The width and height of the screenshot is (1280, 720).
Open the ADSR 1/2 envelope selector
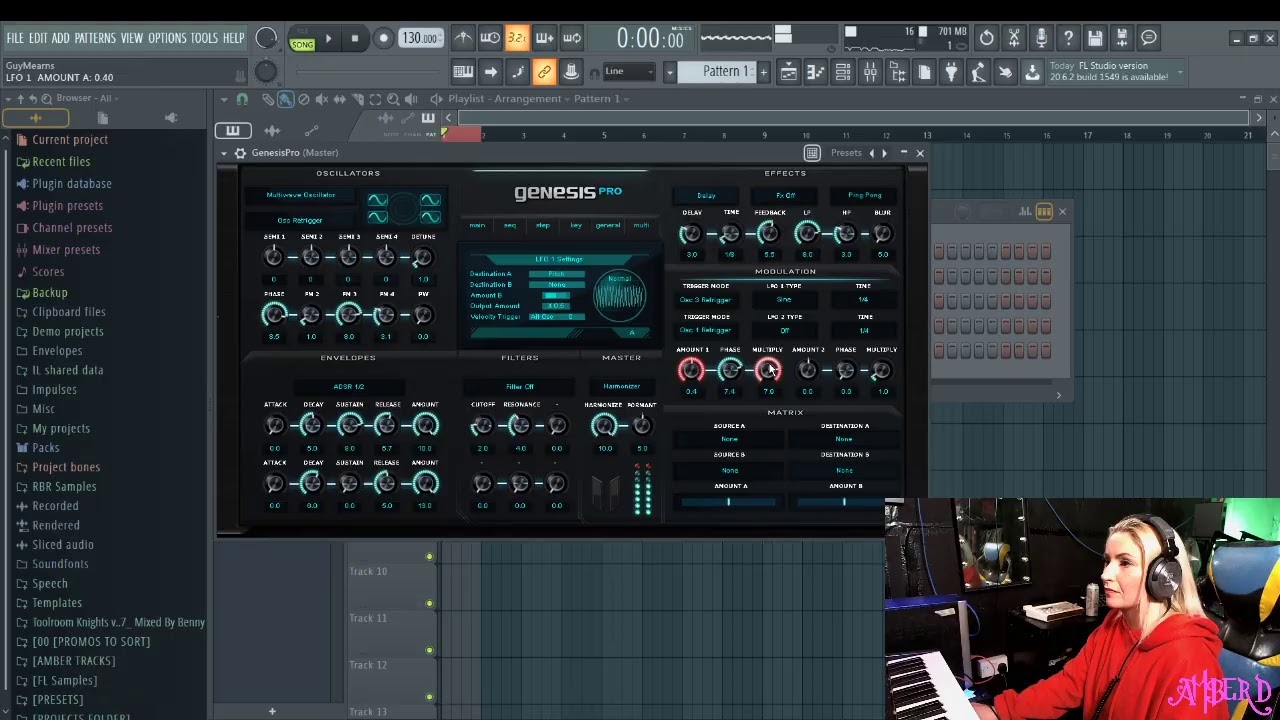pyautogui.click(x=349, y=387)
